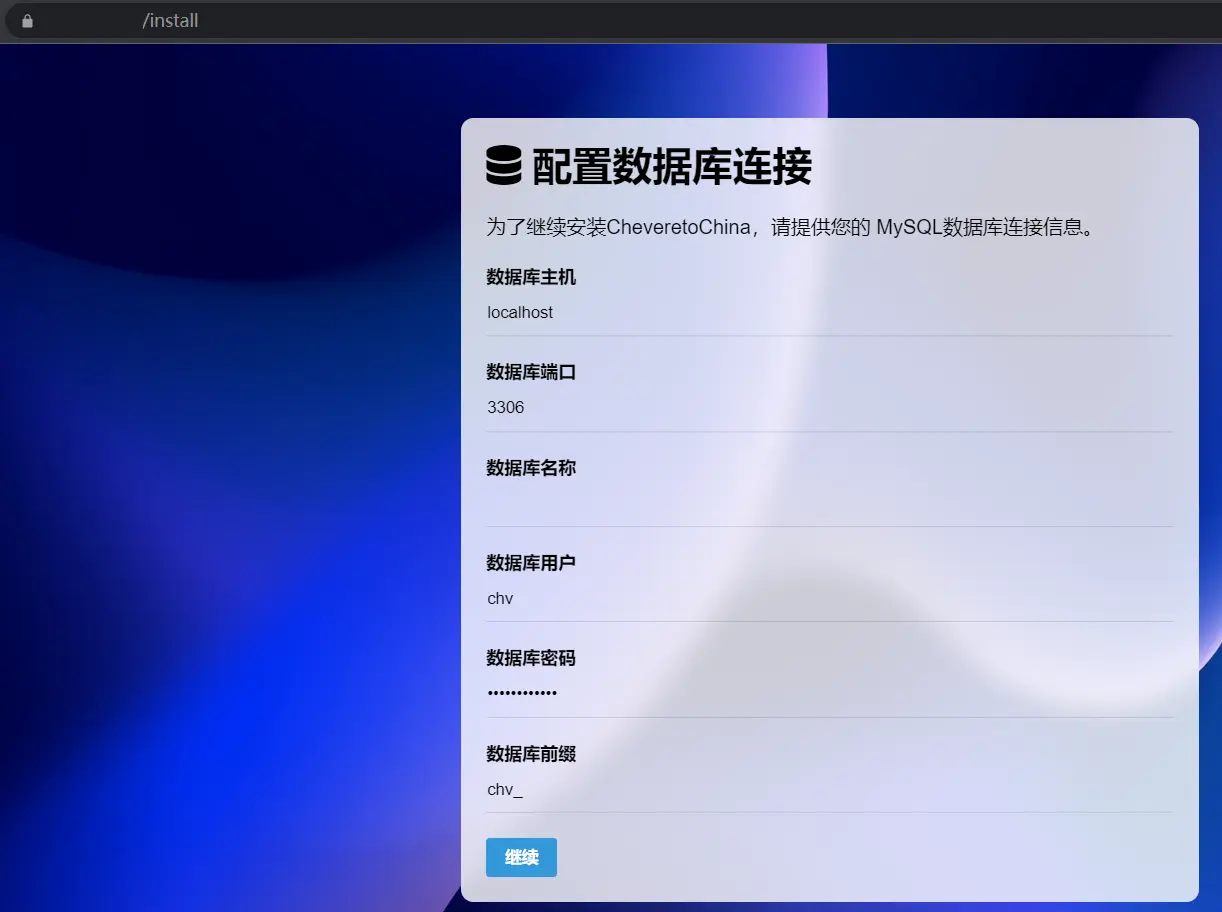The height and width of the screenshot is (912, 1222).
Task: Click the 配置数据库连接 heading
Action: click(x=671, y=166)
